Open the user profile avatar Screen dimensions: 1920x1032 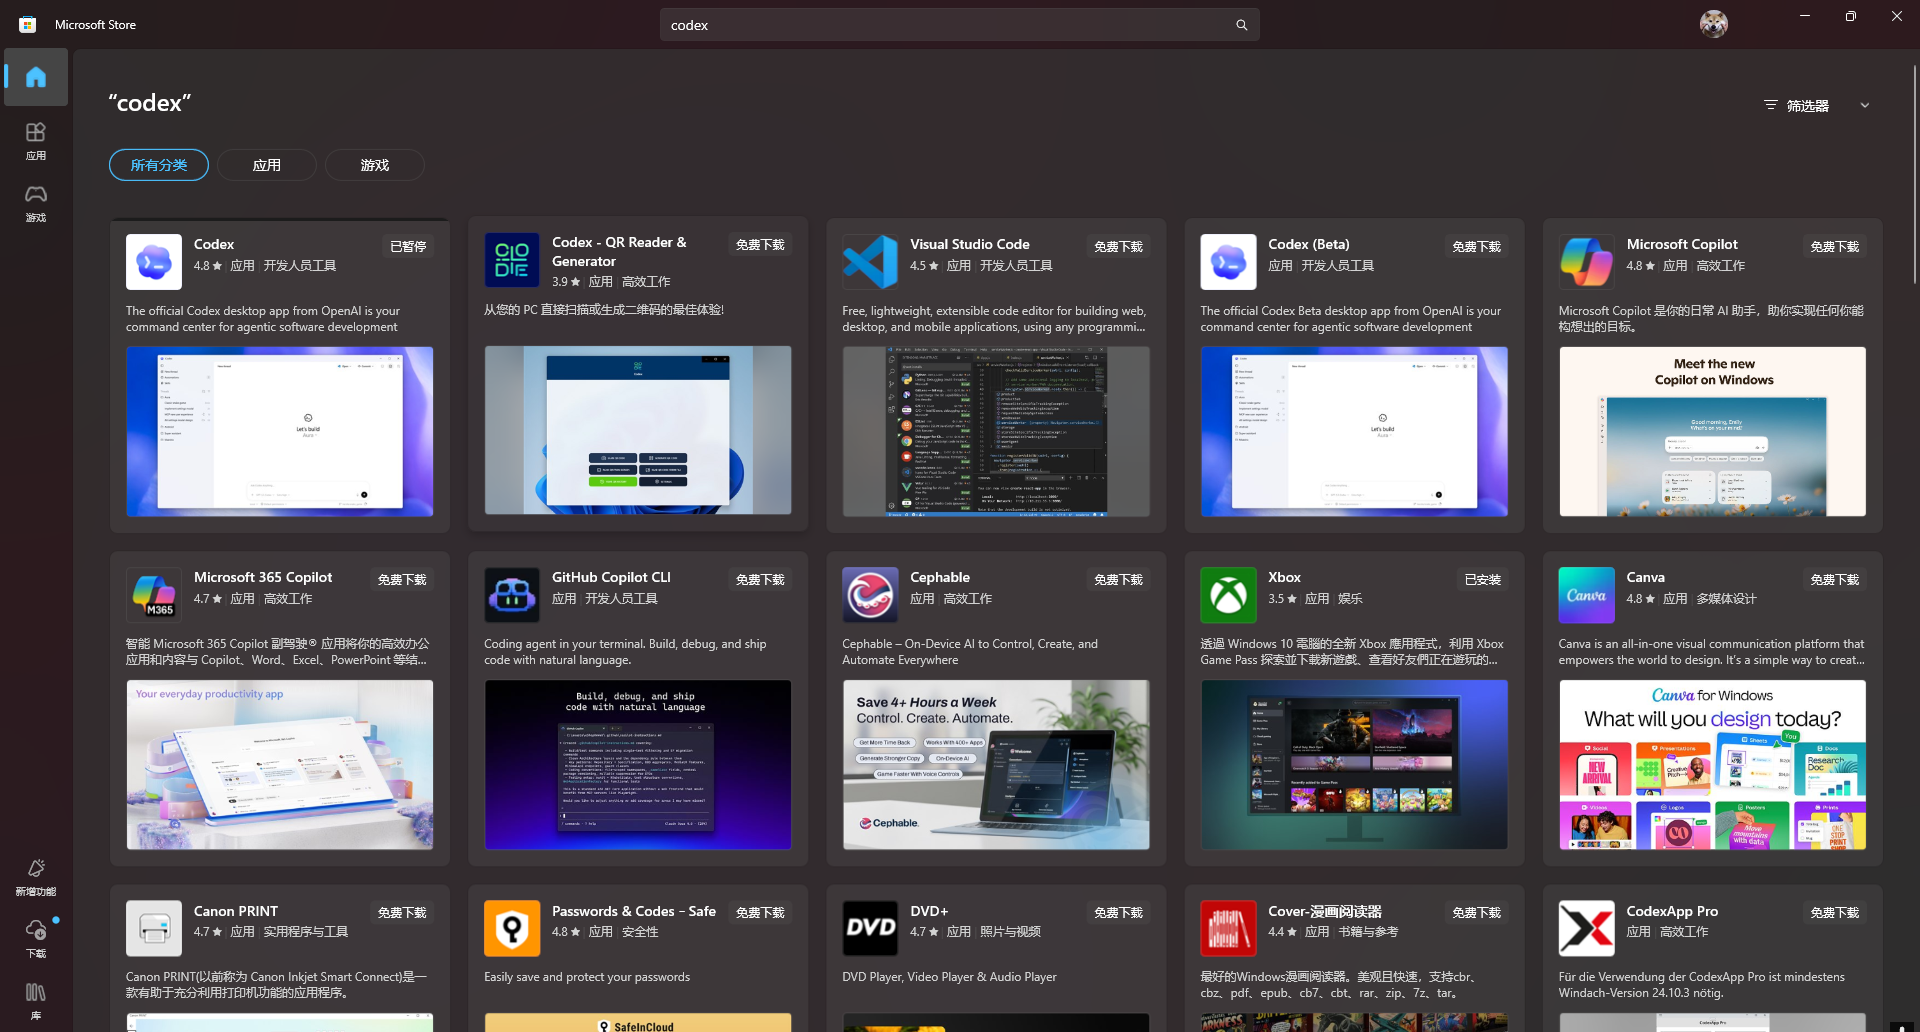(1713, 24)
